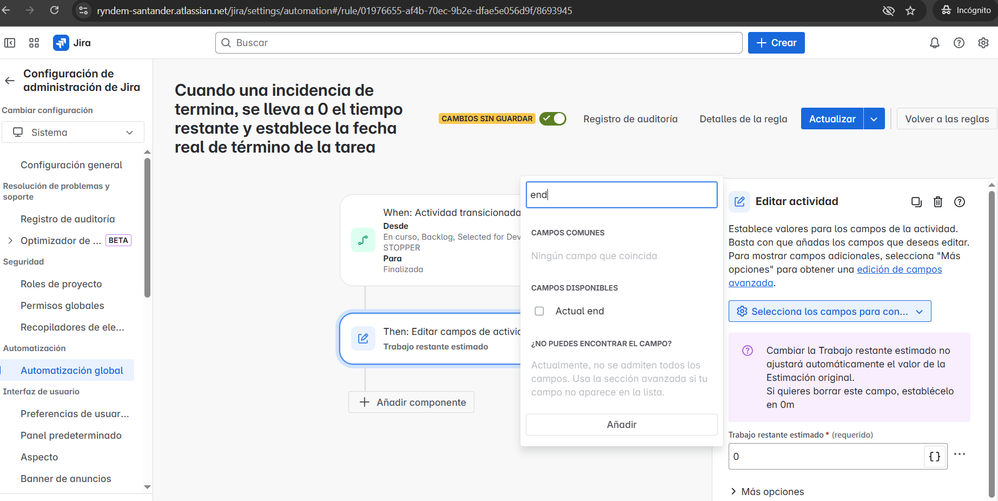The width and height of the screenshot is (998, 501).
Task: Collapse the sidebar with the panel icon
Action: click(x=10, y=43)
